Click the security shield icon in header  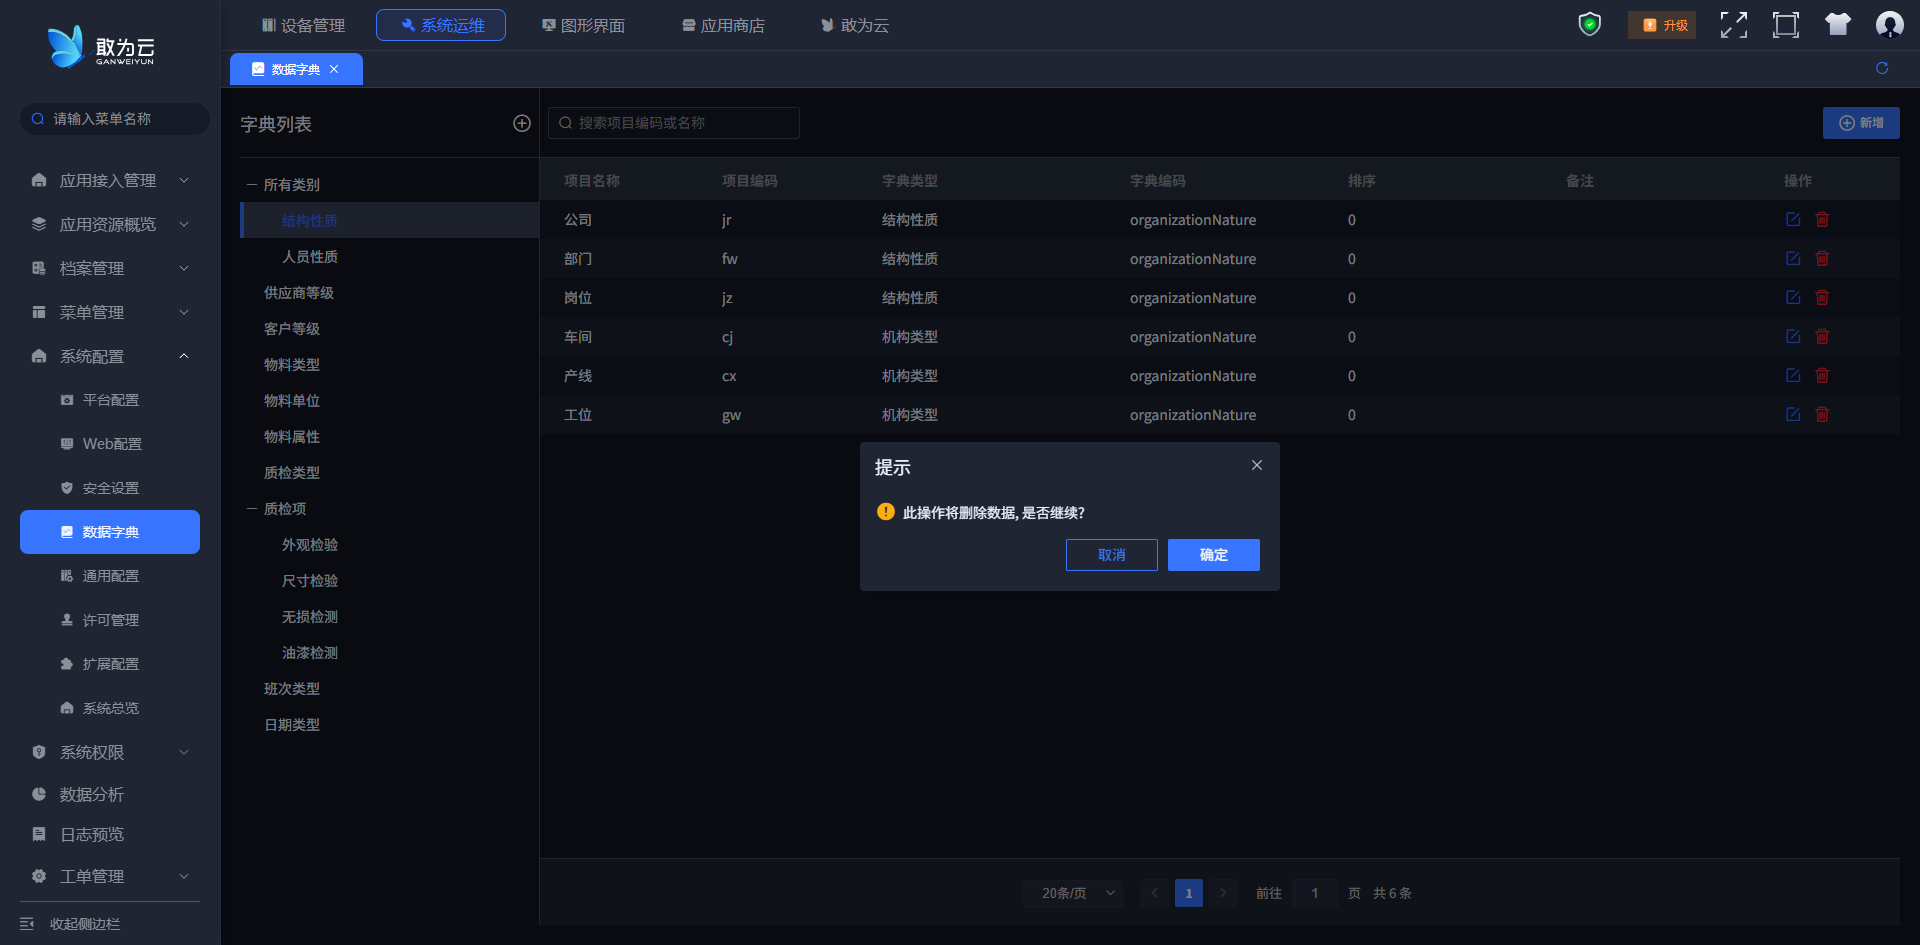(x=1589, y=25)
